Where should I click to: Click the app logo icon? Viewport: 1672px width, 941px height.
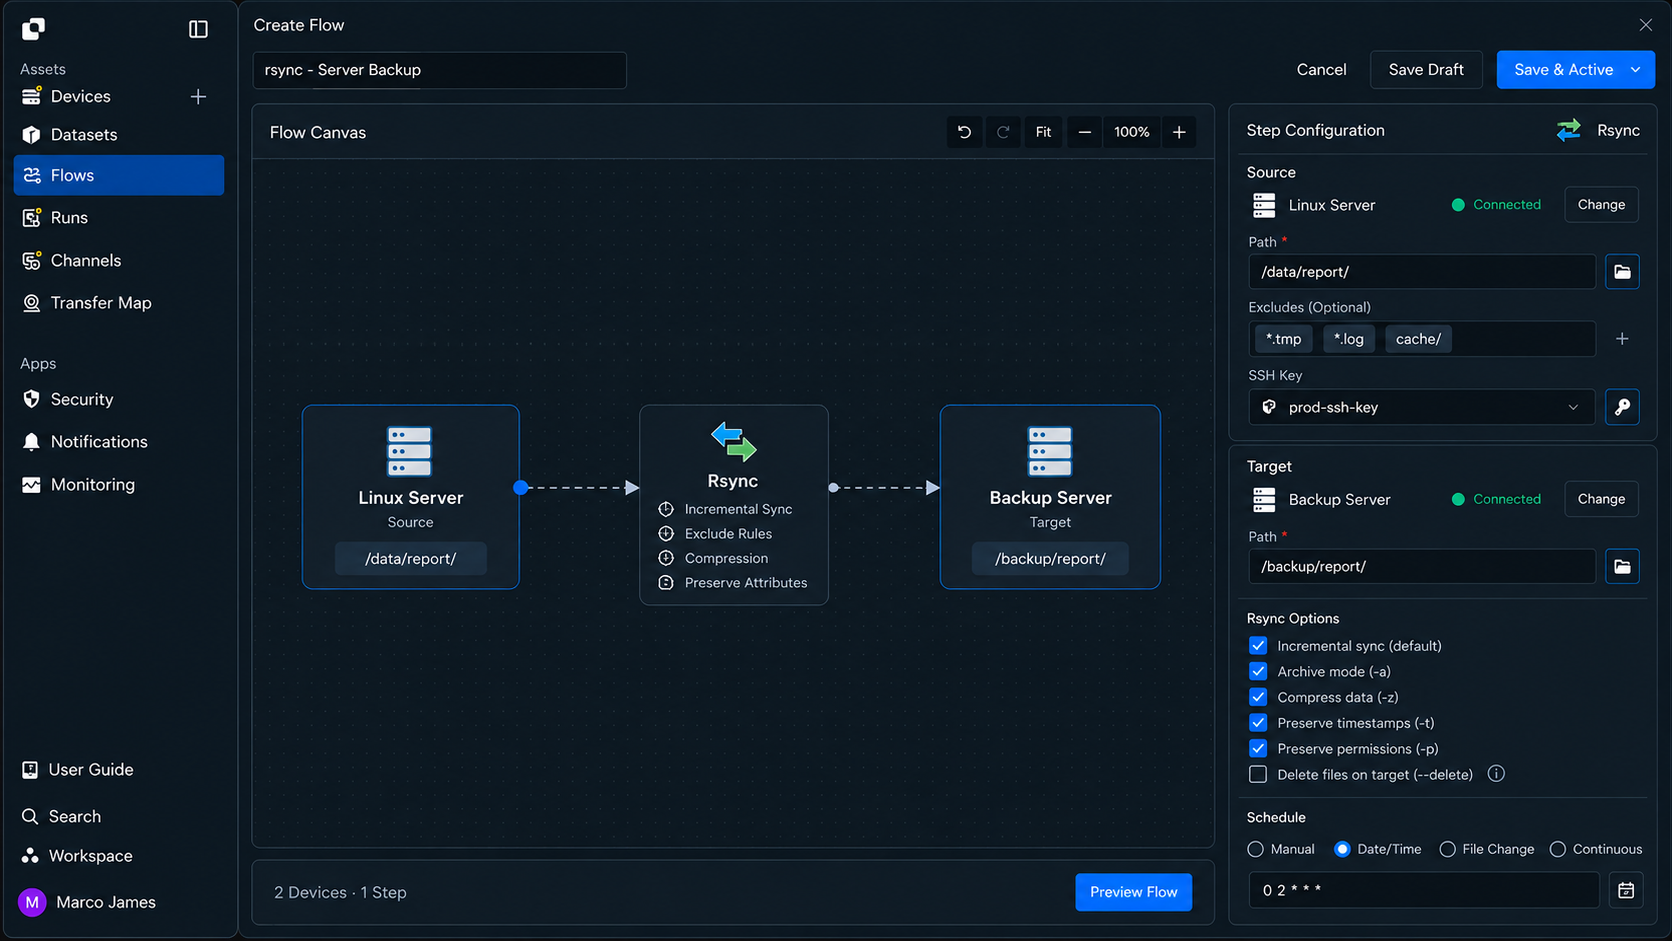[x=33, y=29]
